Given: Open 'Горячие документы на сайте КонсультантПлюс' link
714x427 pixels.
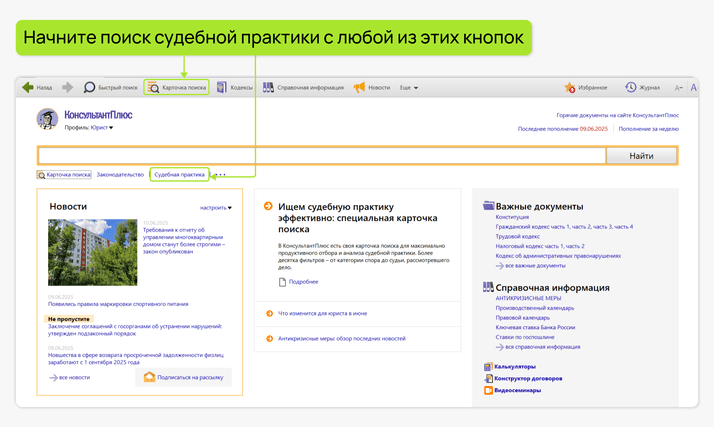Looking at the screenshot, I should click(617, 115).
